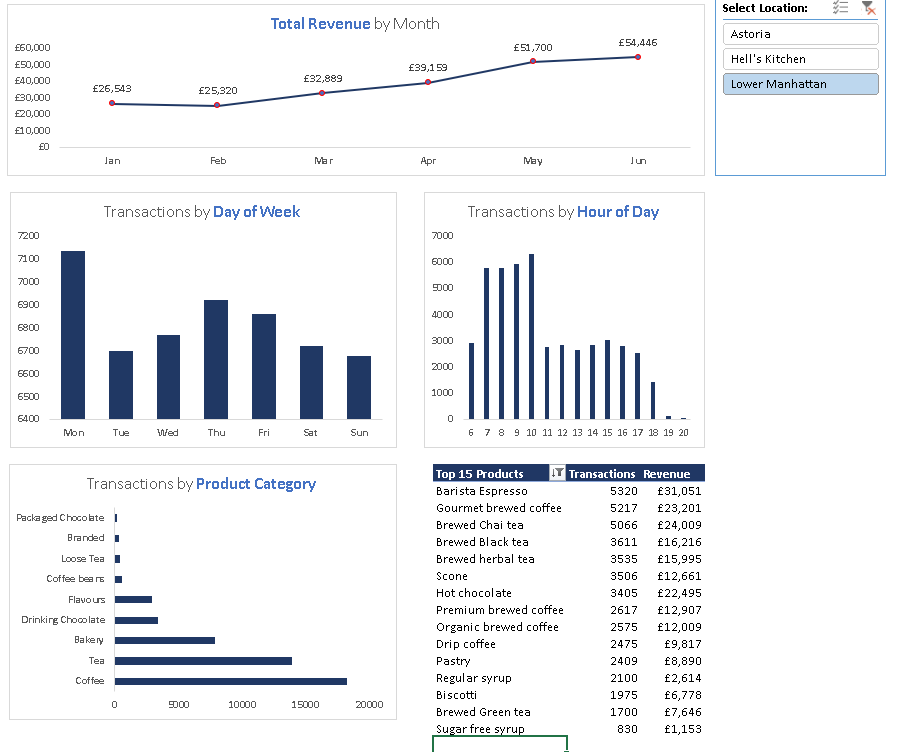Clear the location slicer filter
This screenshot has width=897, height=752.
868,8
